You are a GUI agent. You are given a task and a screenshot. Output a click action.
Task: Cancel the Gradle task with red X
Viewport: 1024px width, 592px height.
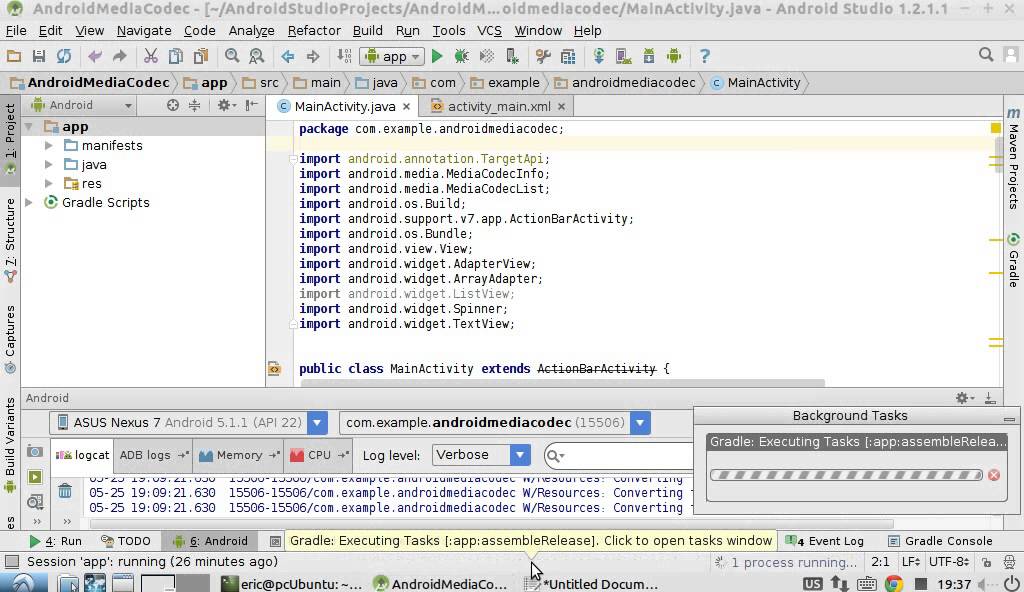click(x=994, y=475)
